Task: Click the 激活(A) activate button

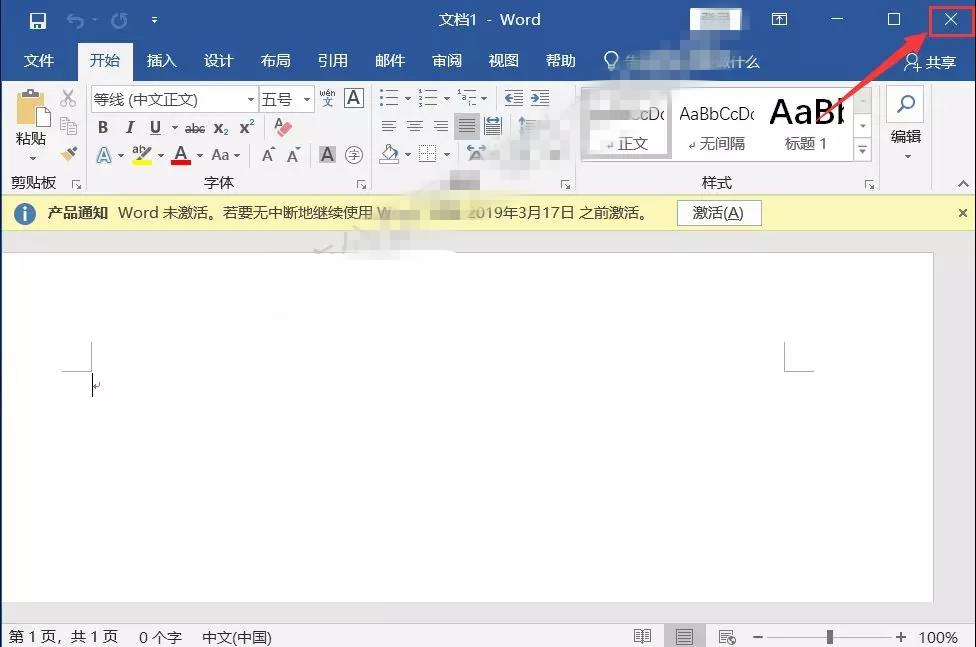Action: click(x=718, y=213)
